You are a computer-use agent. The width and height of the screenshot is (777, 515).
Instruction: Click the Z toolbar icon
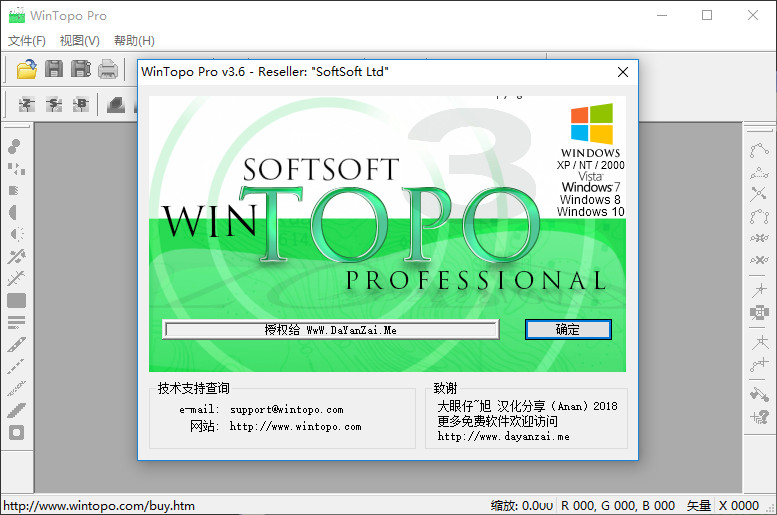coord(27,105)
